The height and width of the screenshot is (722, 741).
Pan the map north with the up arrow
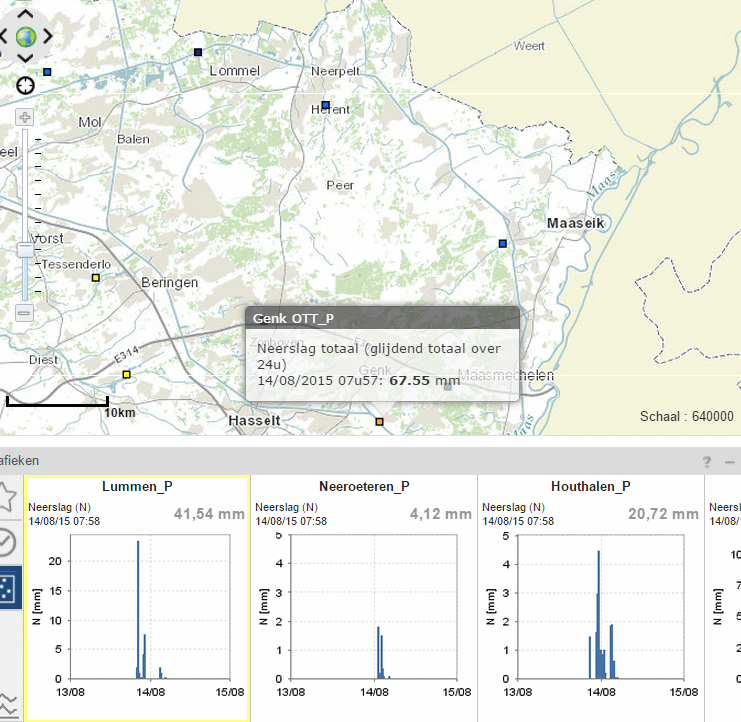click(26, 14)
